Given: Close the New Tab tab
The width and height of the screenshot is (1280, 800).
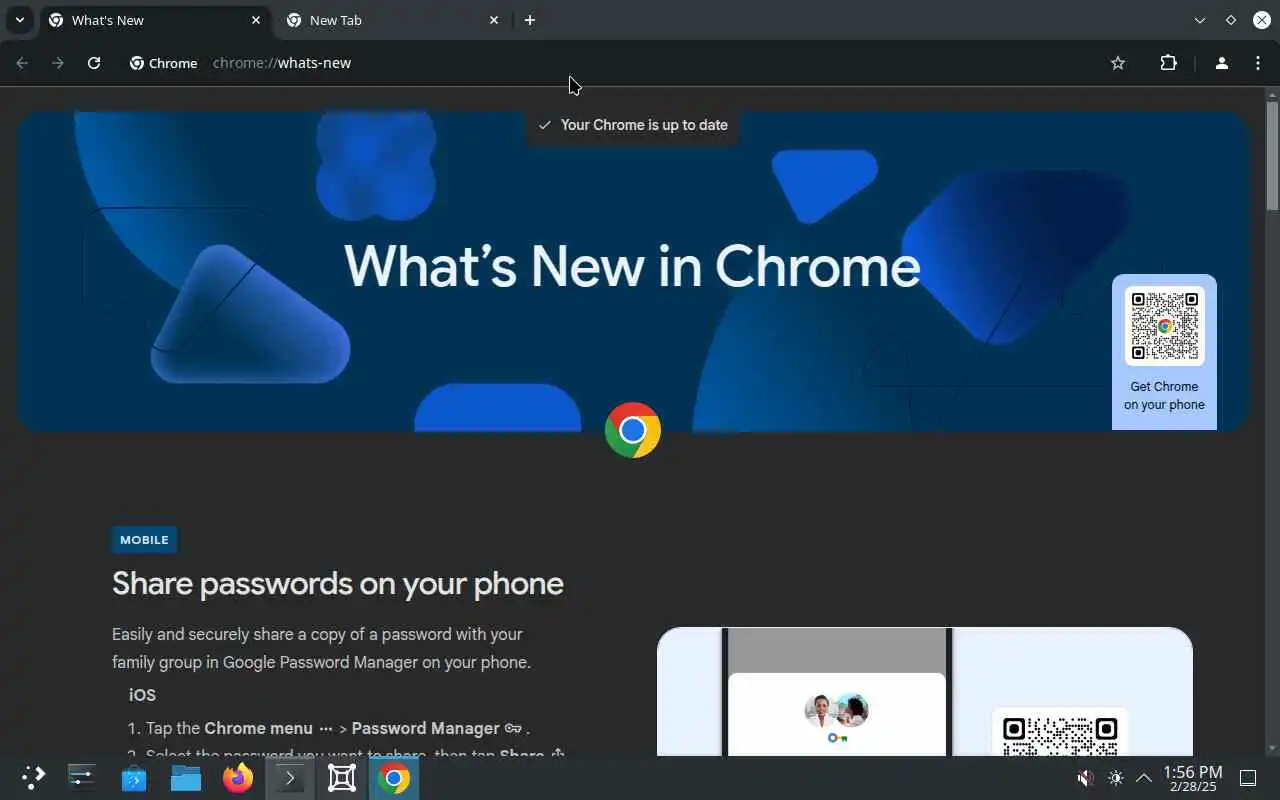Looking at the screenshot, I should point(494,20).
